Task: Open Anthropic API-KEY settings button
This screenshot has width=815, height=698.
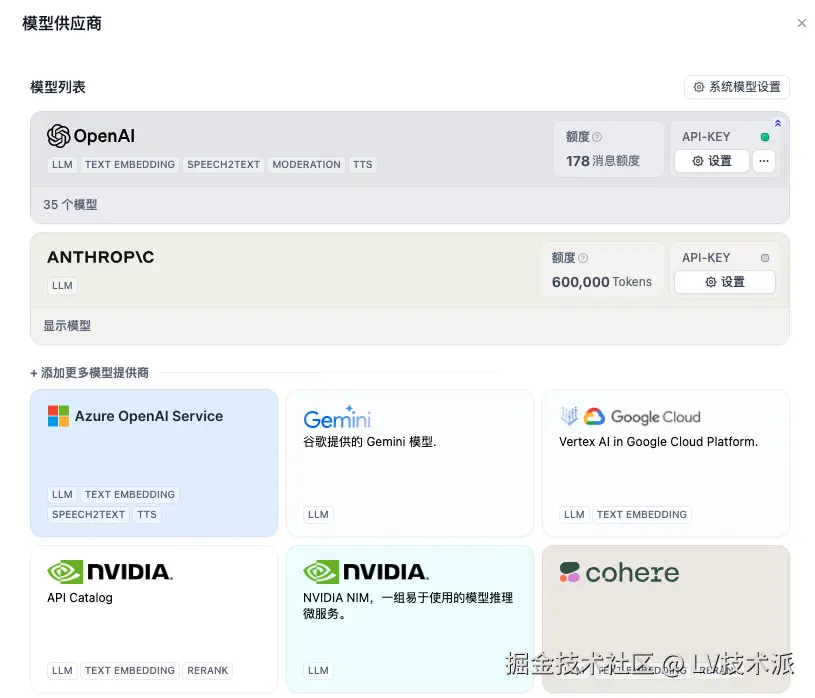Action: pos(725,282)
